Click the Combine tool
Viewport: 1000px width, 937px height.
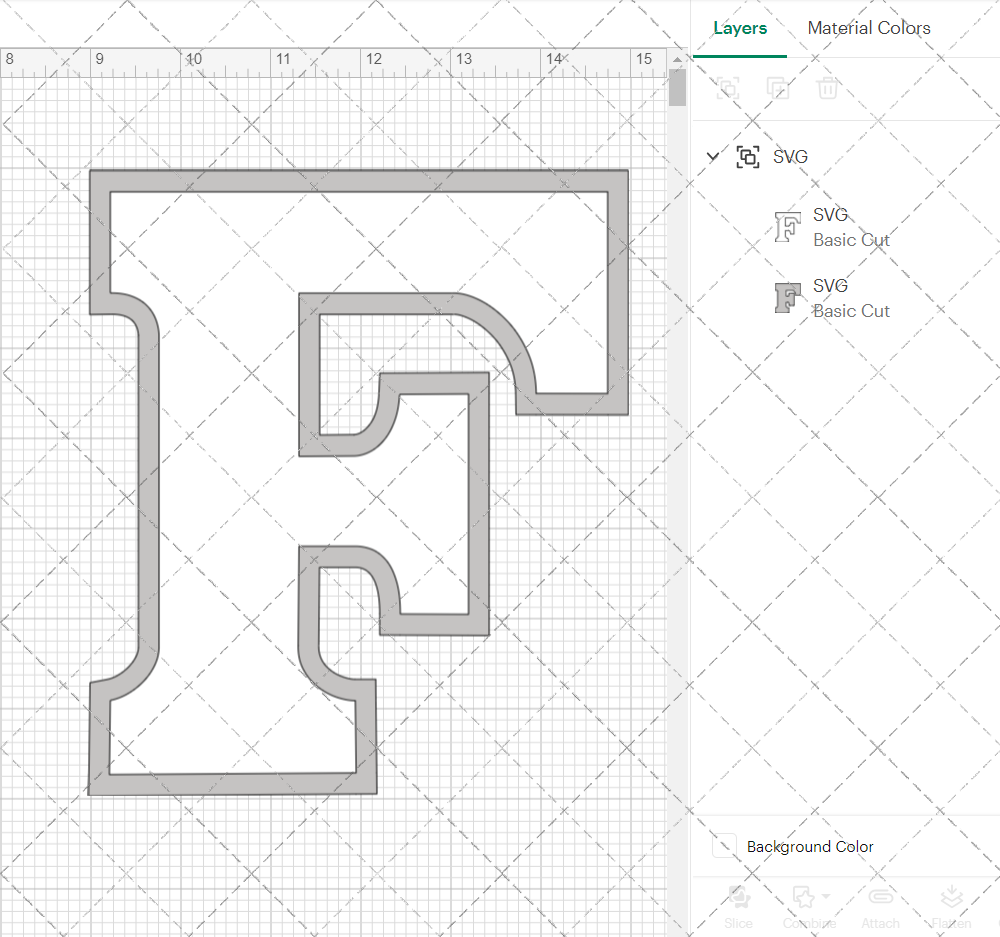click(x=809, y=906)
